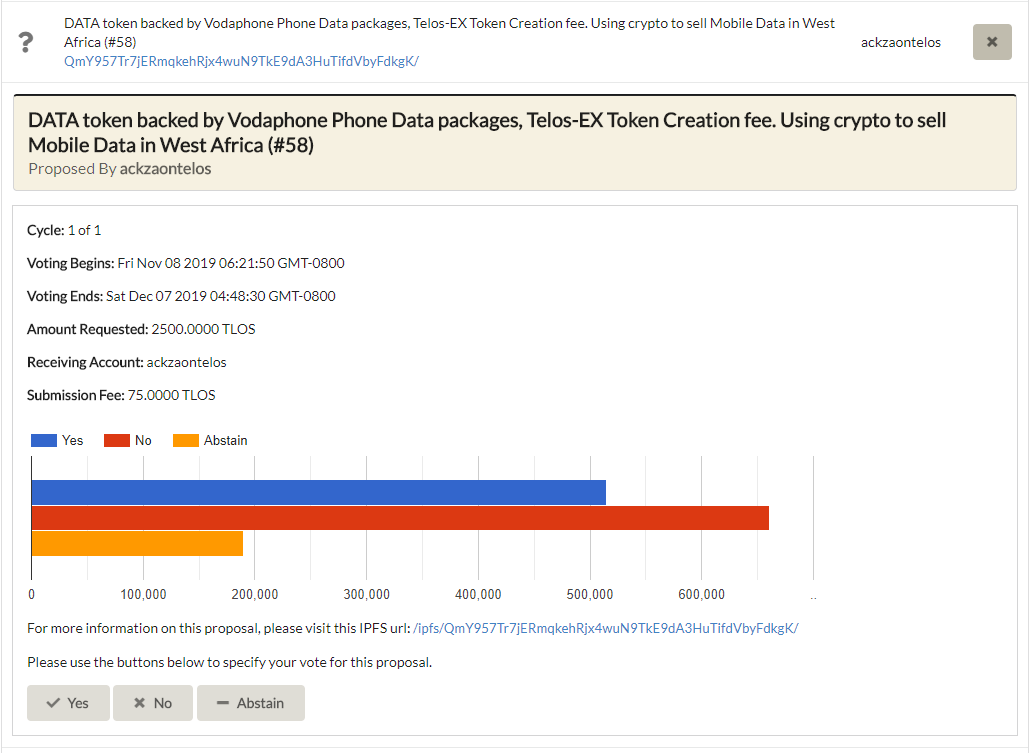Click the proposal title heading in beige panel
The width and height of the screenshot is (1033, 753).
pyautogui.click(x=487, y=132)
